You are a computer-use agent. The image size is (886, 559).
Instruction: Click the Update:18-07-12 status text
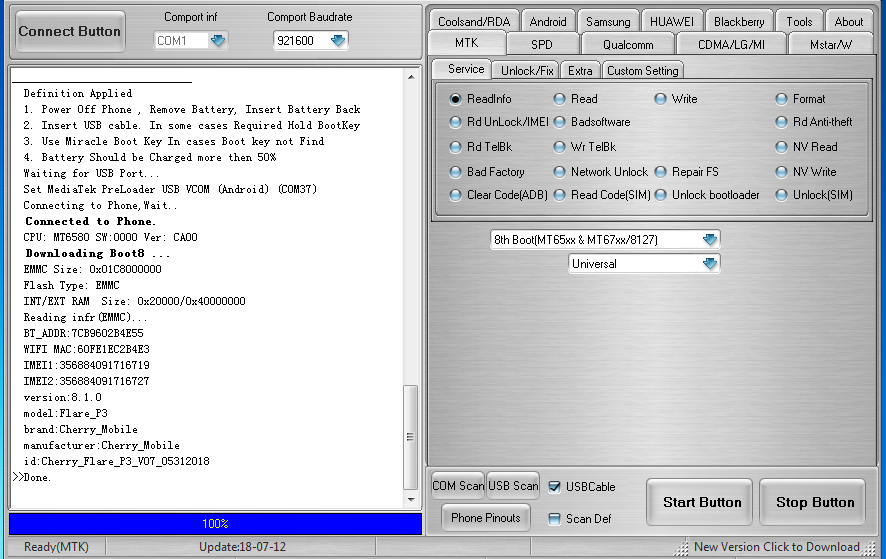(x=242, y=547)
